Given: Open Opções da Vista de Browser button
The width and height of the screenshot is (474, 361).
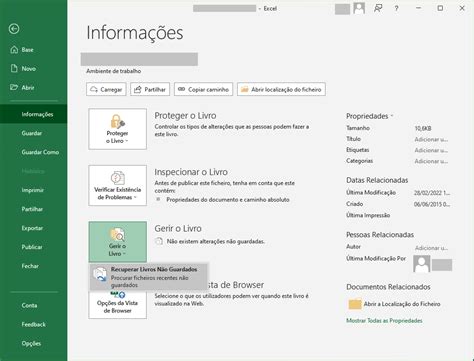Looking at the screenshot, I should click(x=117, y=304).
